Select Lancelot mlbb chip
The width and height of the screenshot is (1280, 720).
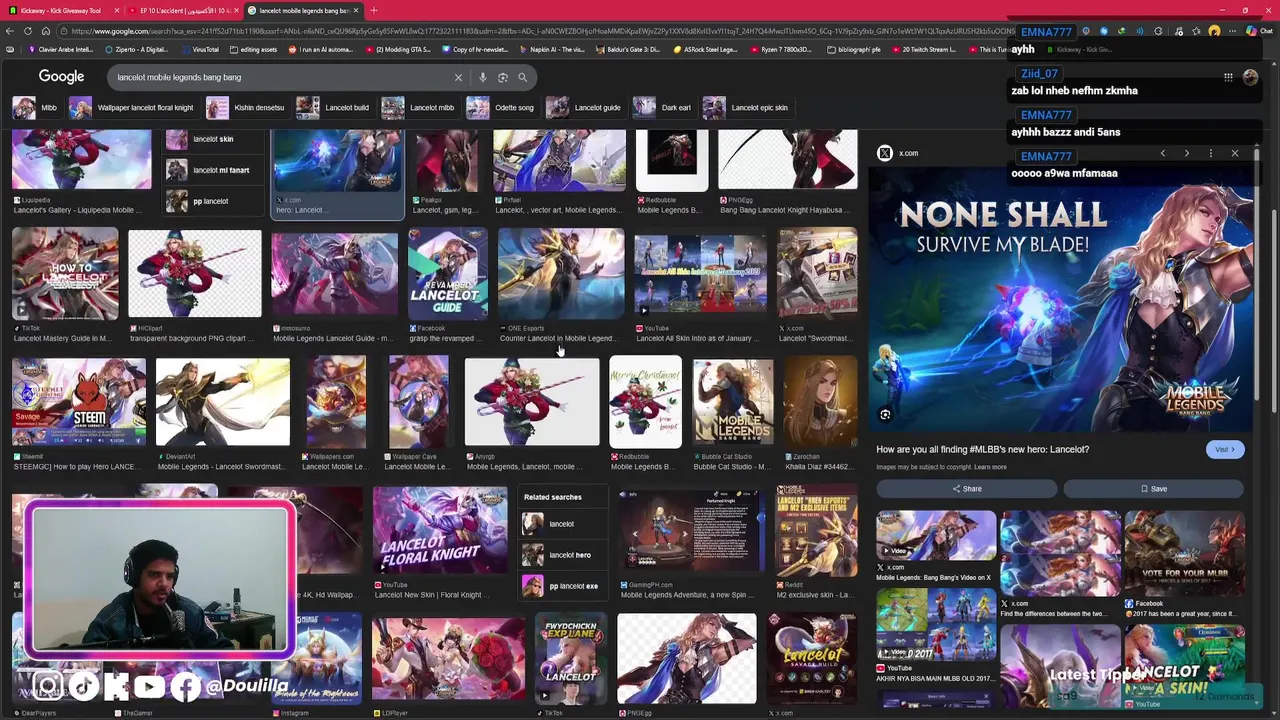point(419,108)
